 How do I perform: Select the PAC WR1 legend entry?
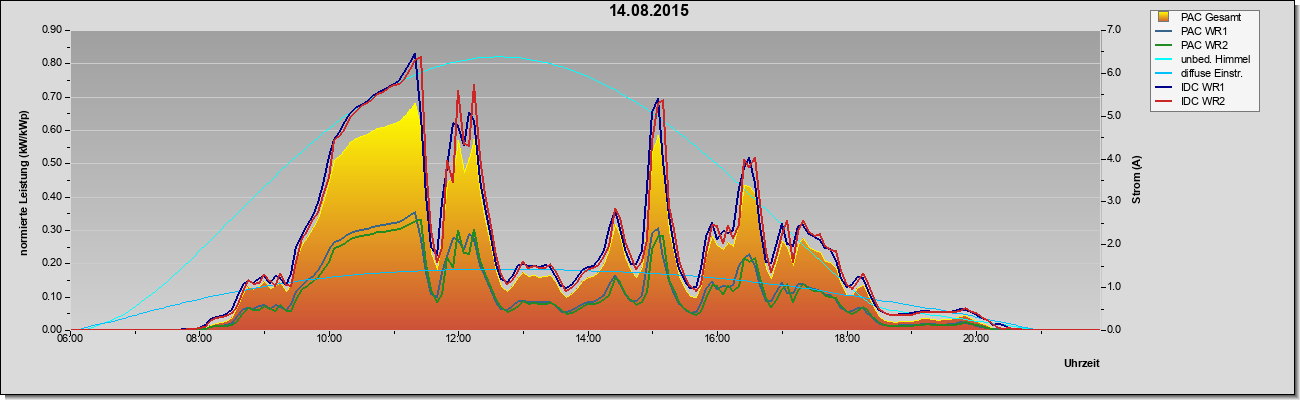1198,31
